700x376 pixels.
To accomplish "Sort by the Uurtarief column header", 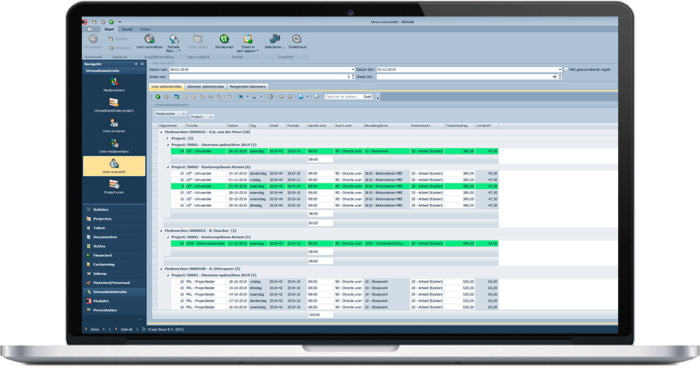I will pyautogui.click(x=487, y=126).
